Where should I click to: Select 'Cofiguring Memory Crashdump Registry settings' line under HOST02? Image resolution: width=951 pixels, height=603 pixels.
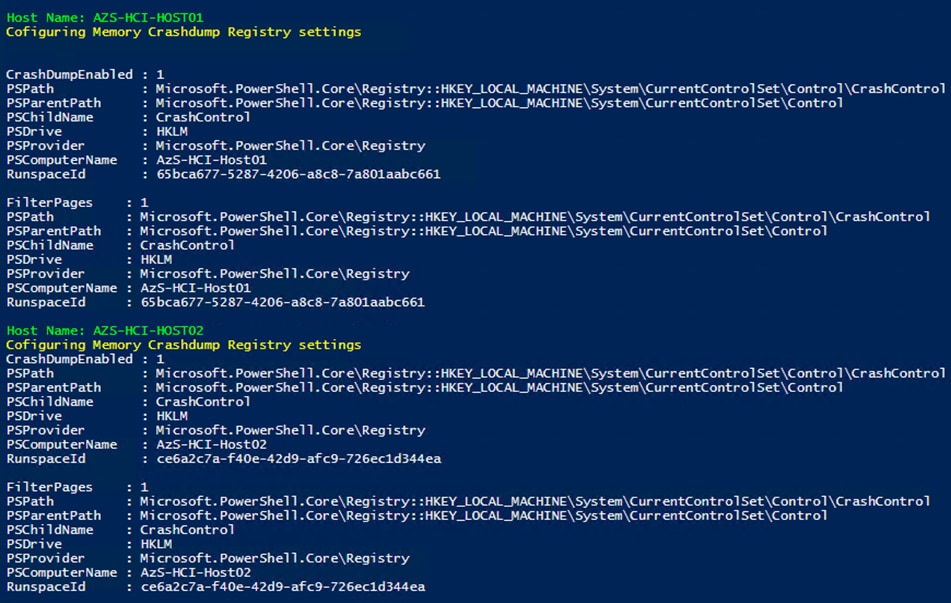click(184, 345)
